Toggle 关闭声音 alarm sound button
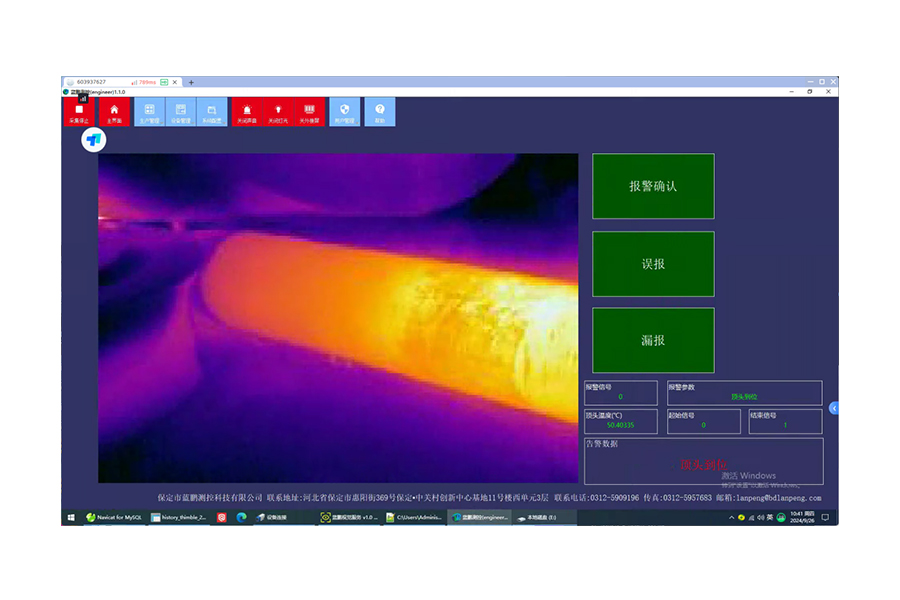This screenshot has width=900, height=600. [x=246, y=112]
